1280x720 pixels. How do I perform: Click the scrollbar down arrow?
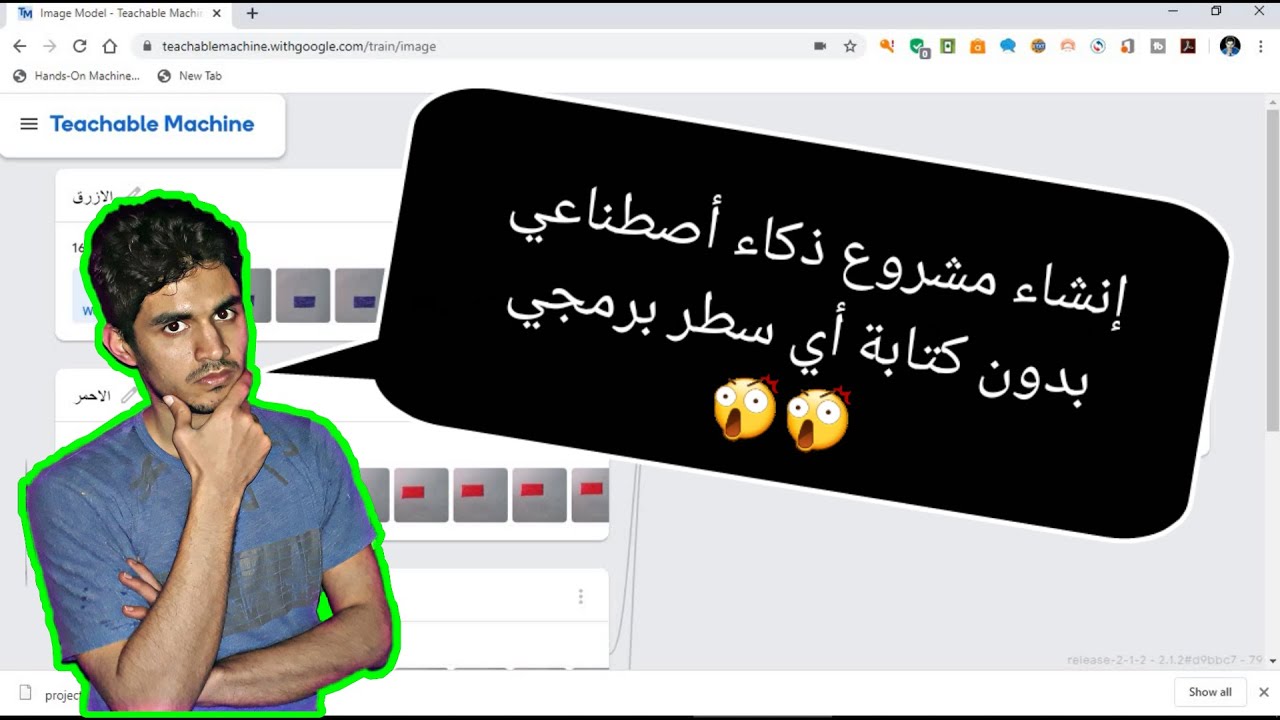1272,661
